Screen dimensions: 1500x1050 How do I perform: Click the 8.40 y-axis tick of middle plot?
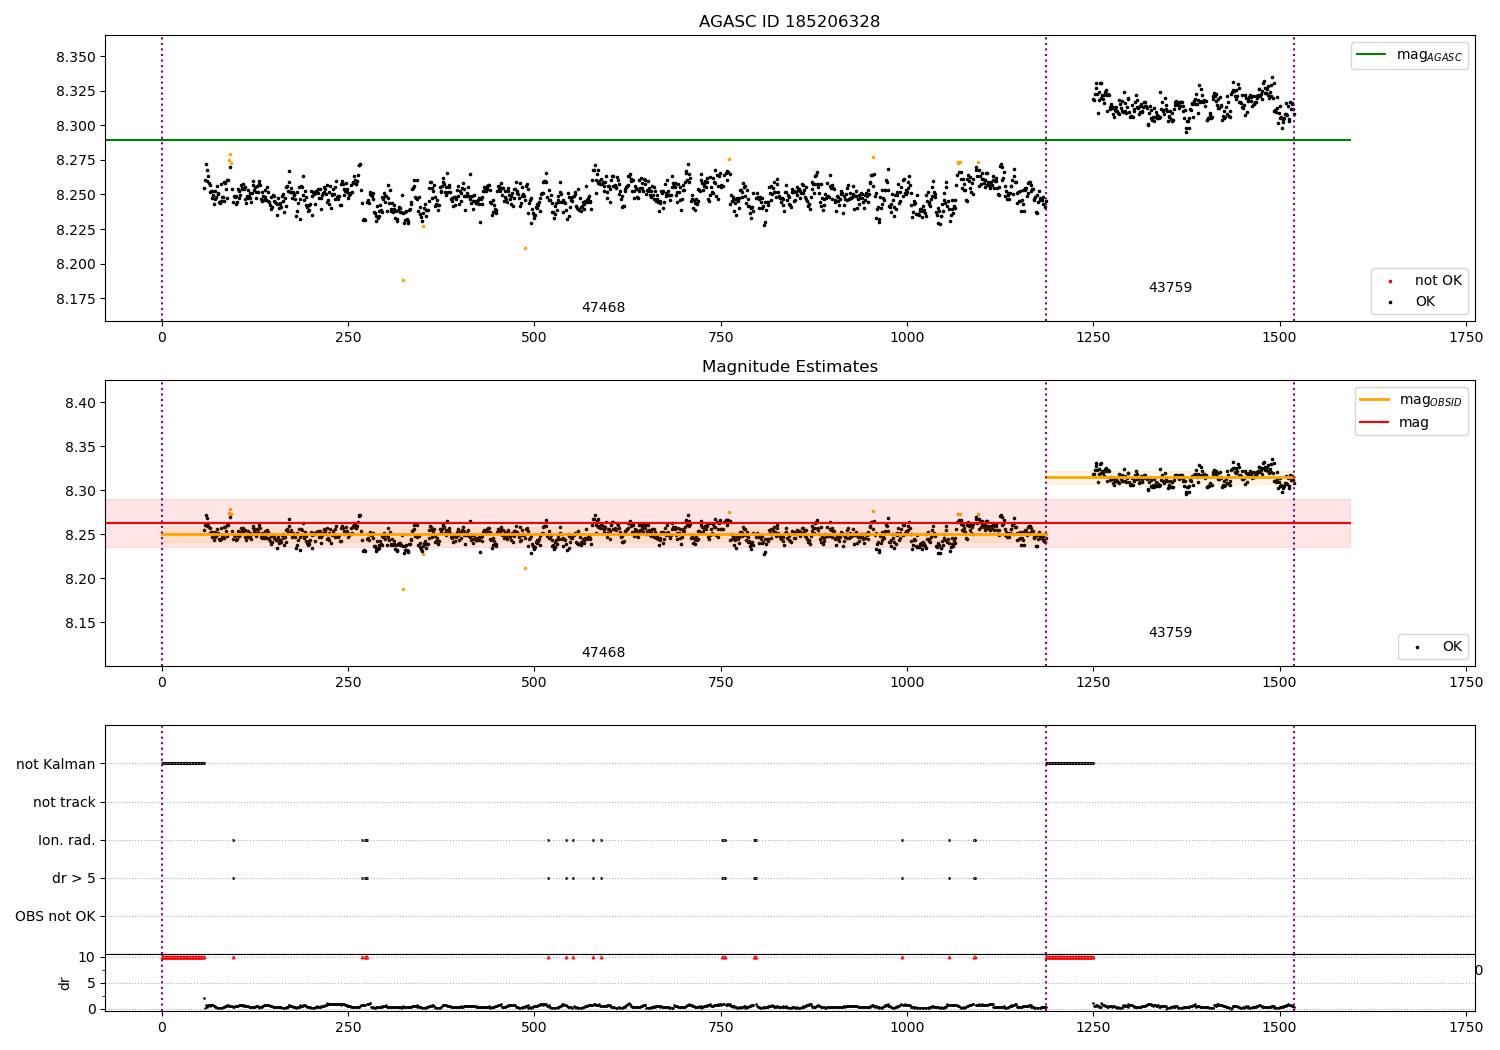(x=80, y=403)
